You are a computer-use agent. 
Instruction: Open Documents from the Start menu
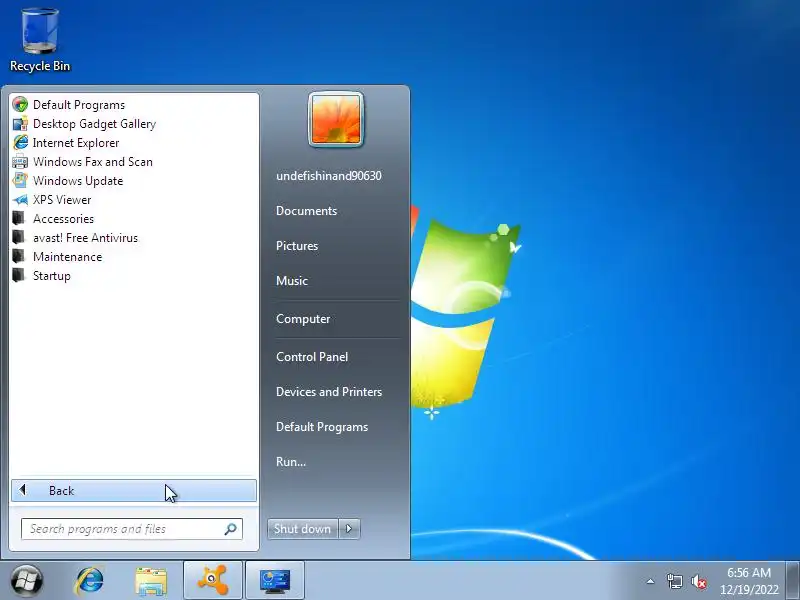(x=306, y=211)
